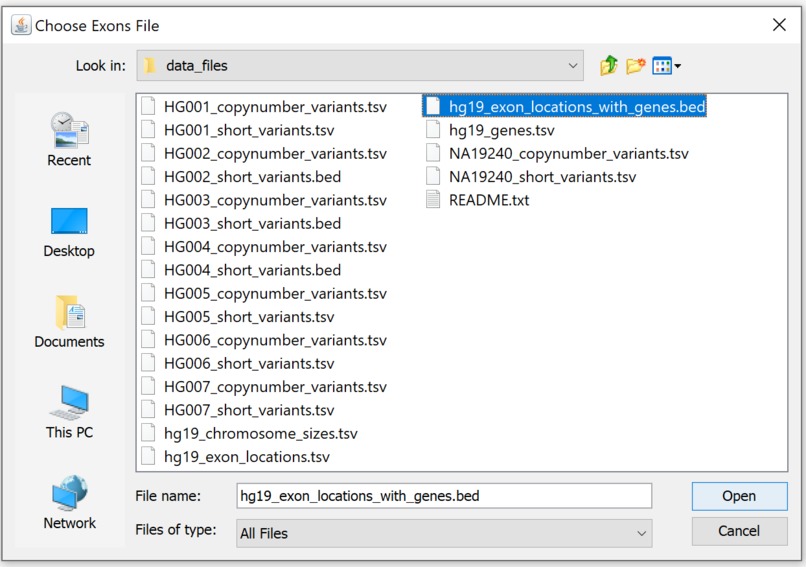Select HG004_short_variants.bed

[241, 270]
